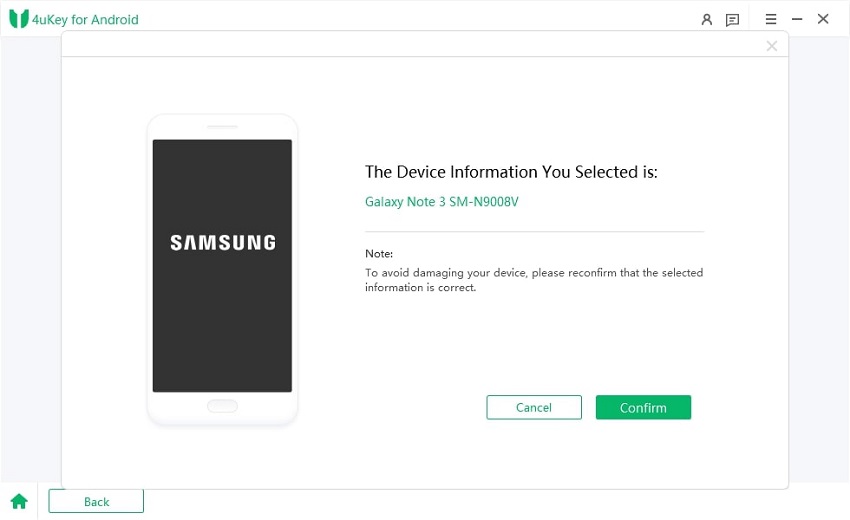Click the heading 'The Device Information You Selected is:'

[x=511, y=172]
